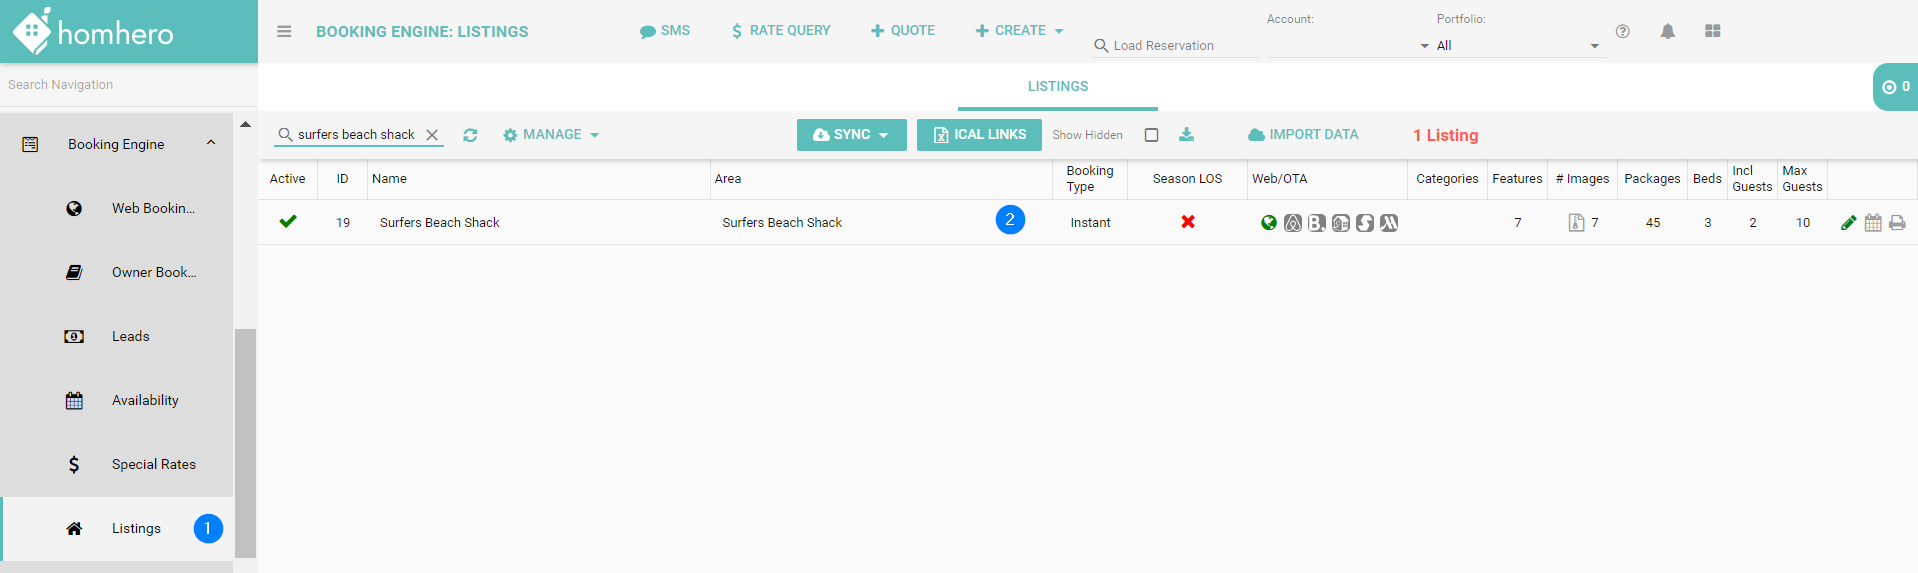Image resolution: width=1918 pixels, height=573 pixels.
Task: Click the ICAL LINKS button
Action: 979,135
